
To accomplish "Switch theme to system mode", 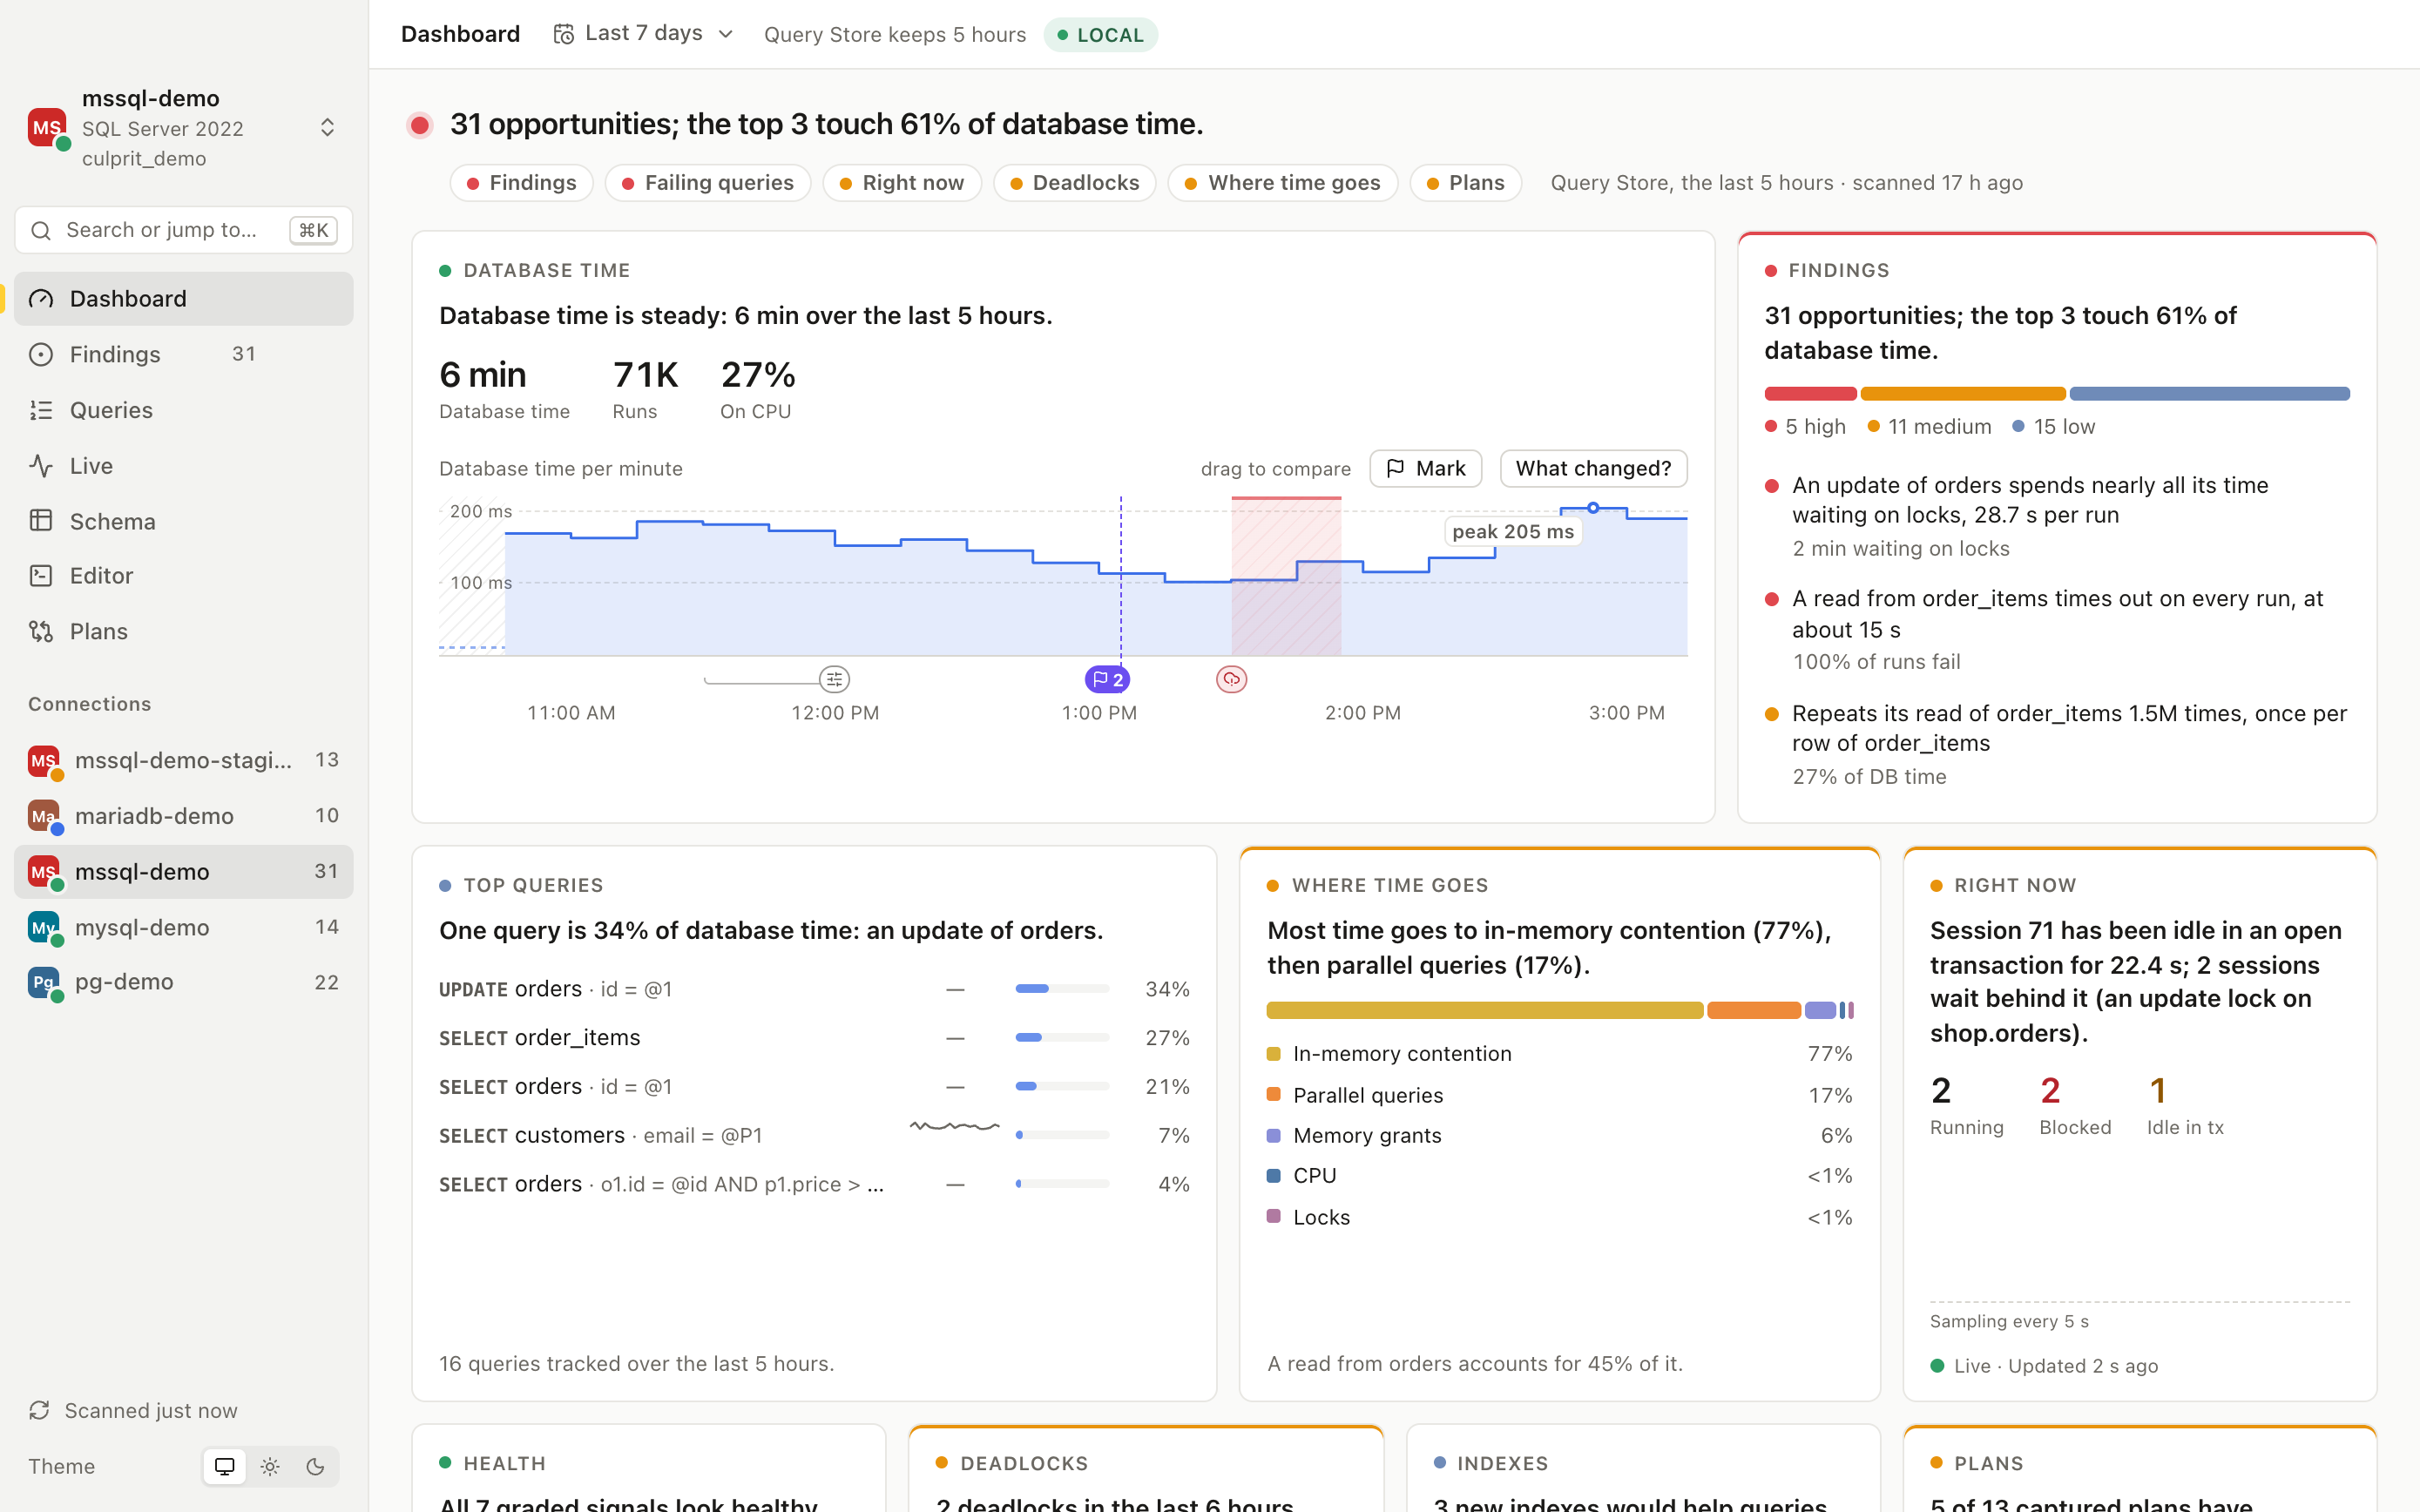I will click(224, 1466).
